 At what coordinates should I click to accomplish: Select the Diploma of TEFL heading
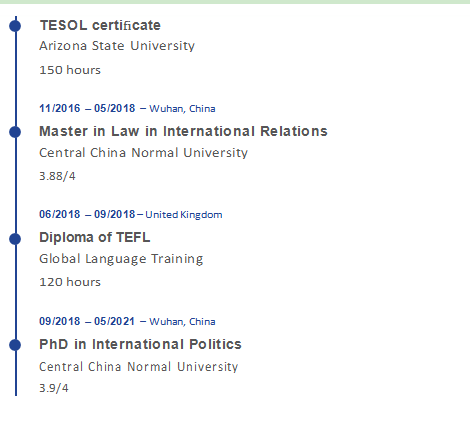click(x=95, y=237)
